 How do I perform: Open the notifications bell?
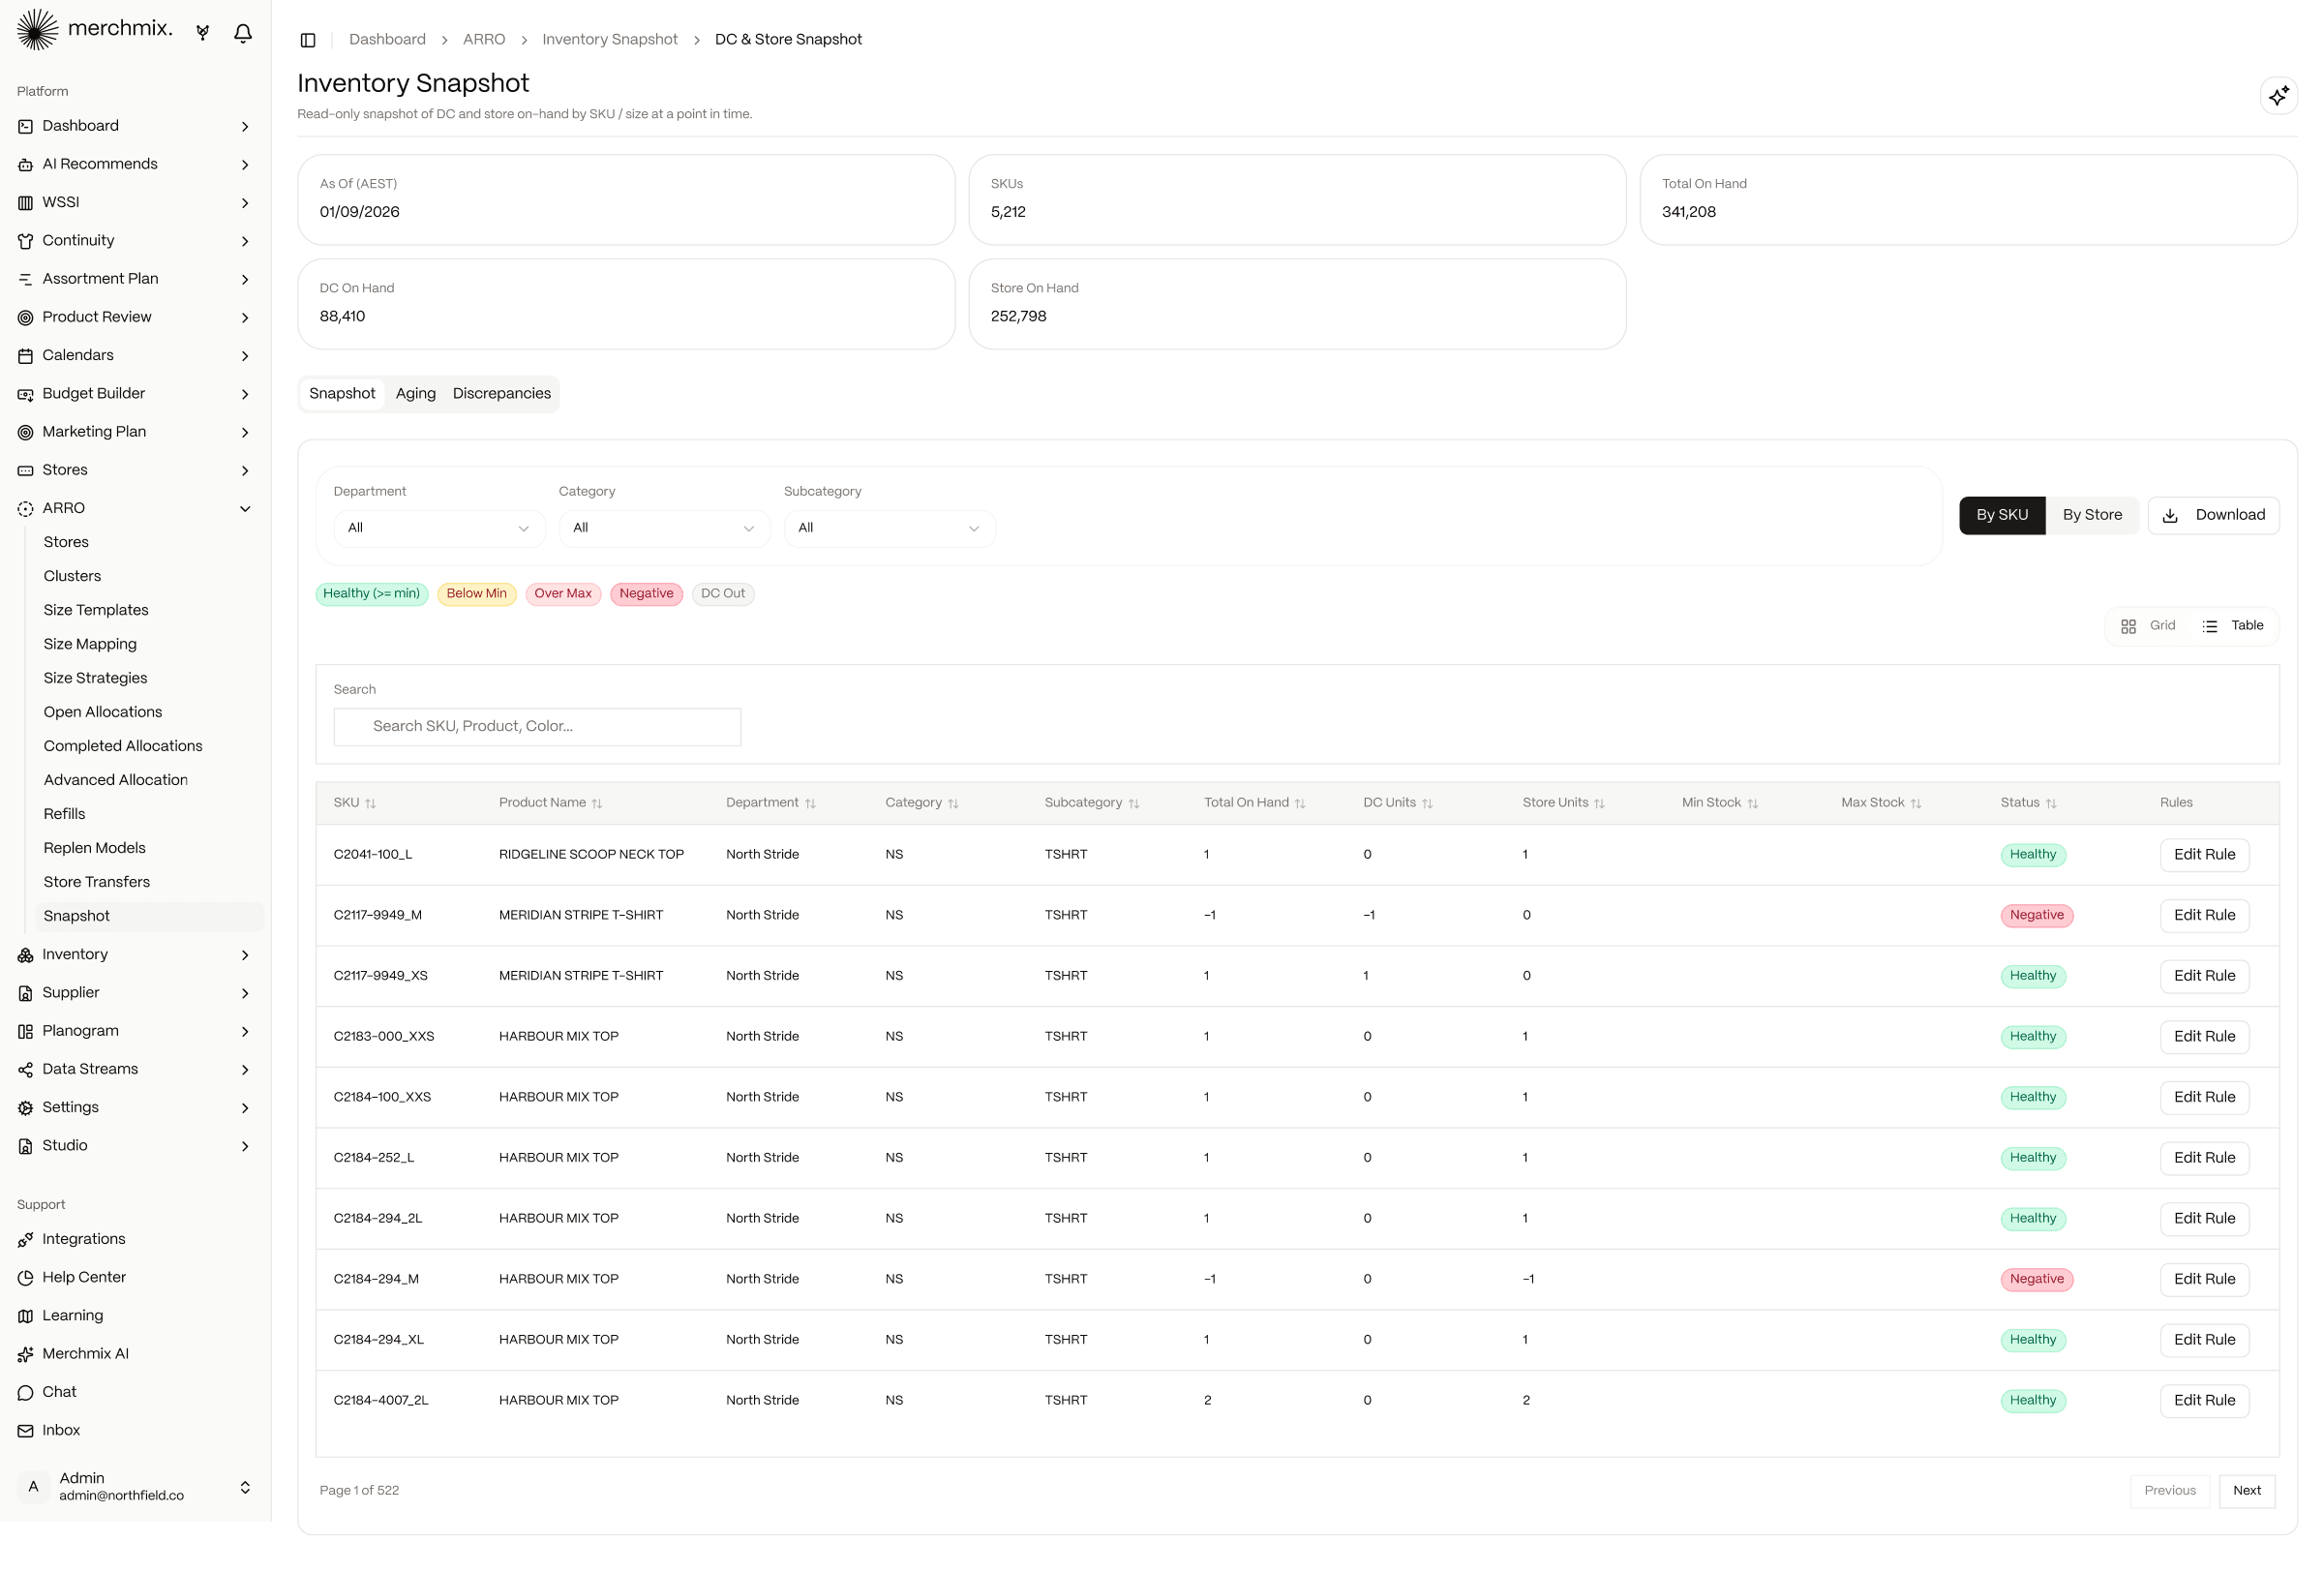point(243,33)
